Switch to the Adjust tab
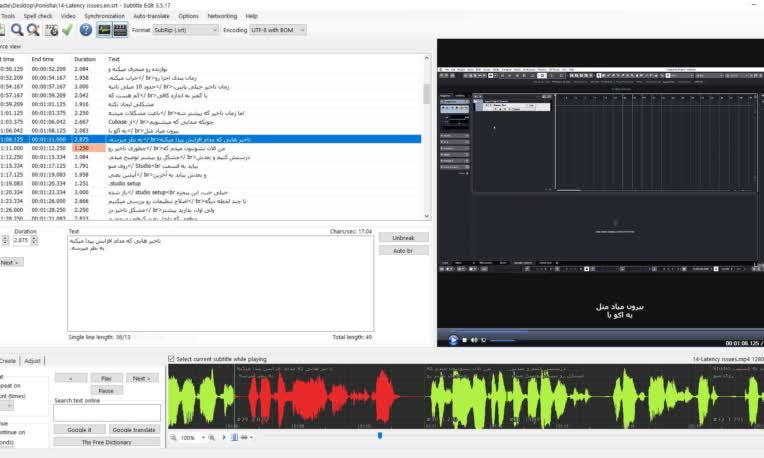Screen dimensions: 764x458 click(x=33, y=360)
